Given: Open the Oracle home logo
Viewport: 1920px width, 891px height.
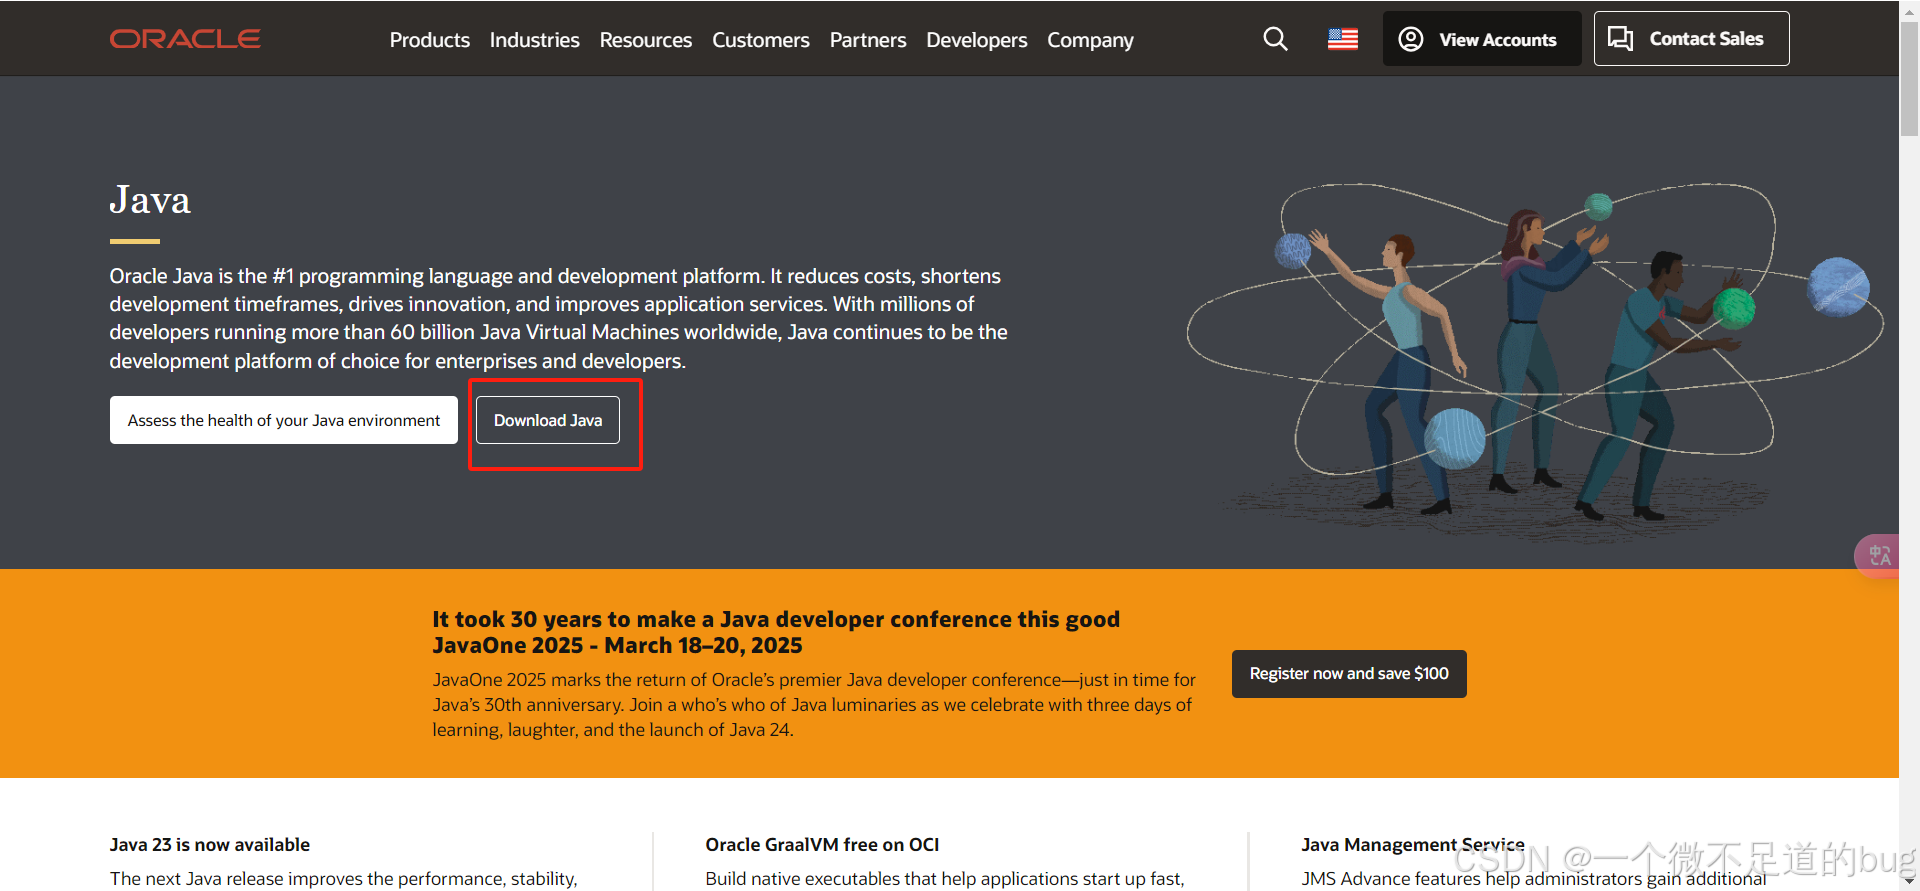Looking at the screenshot, I should 185,39.
